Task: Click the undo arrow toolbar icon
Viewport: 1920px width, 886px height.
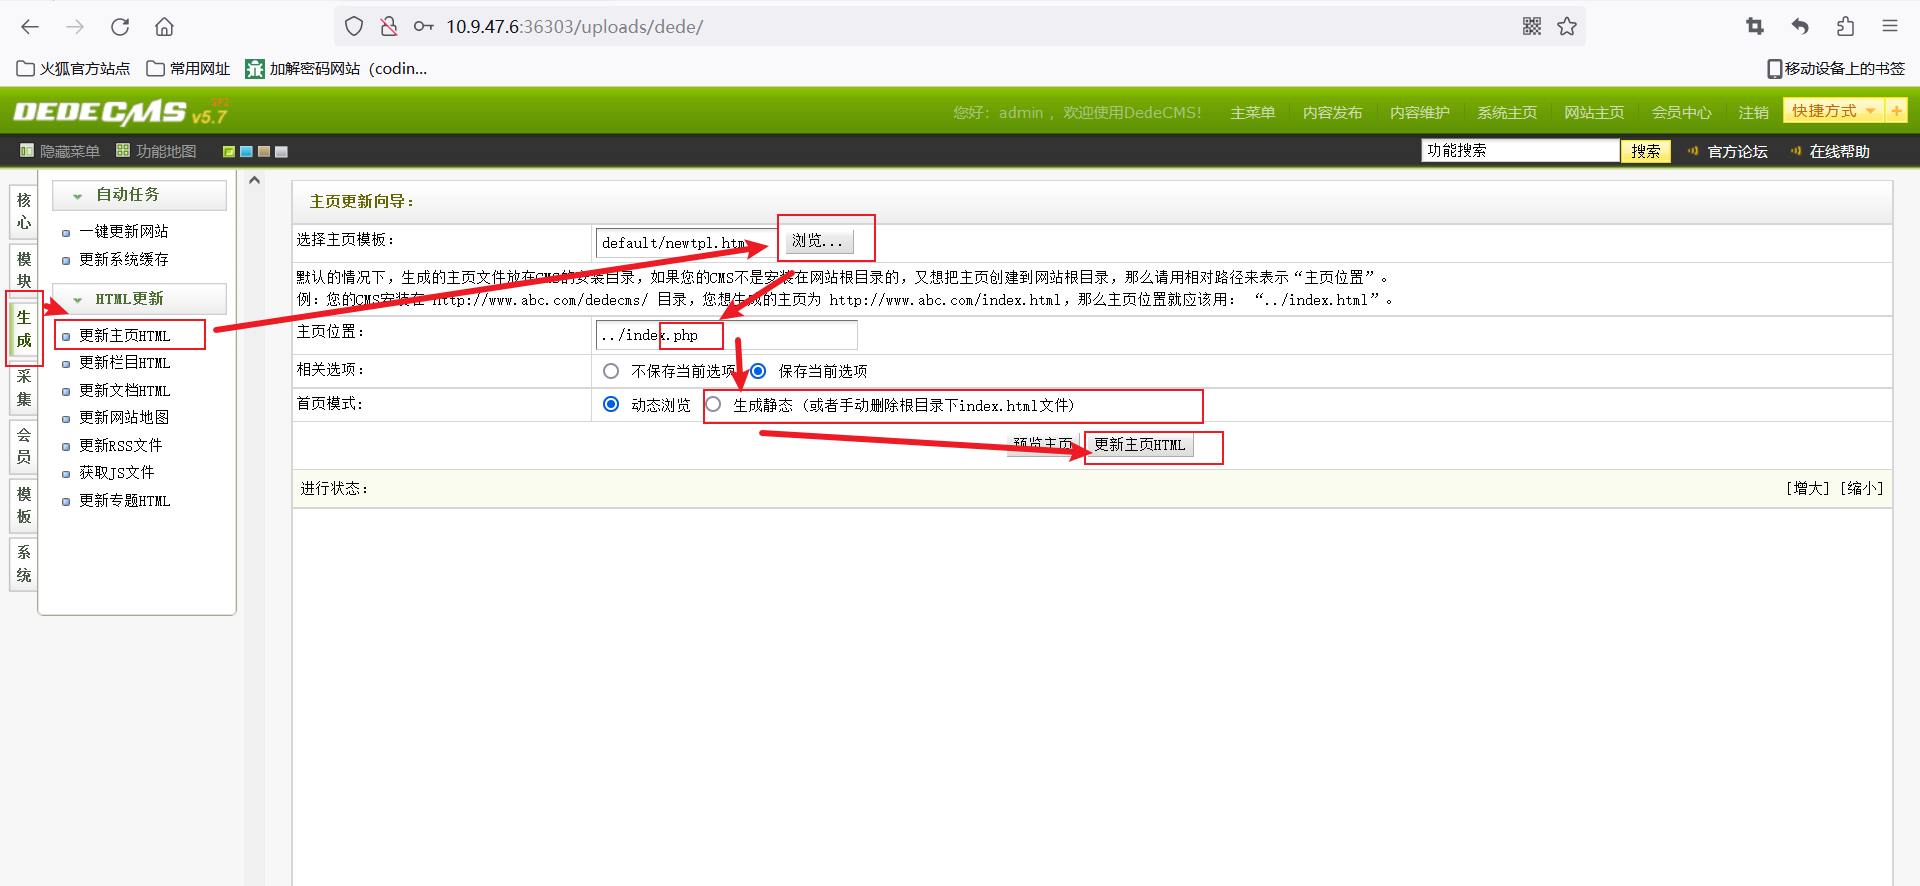Action: (1800, 27)
